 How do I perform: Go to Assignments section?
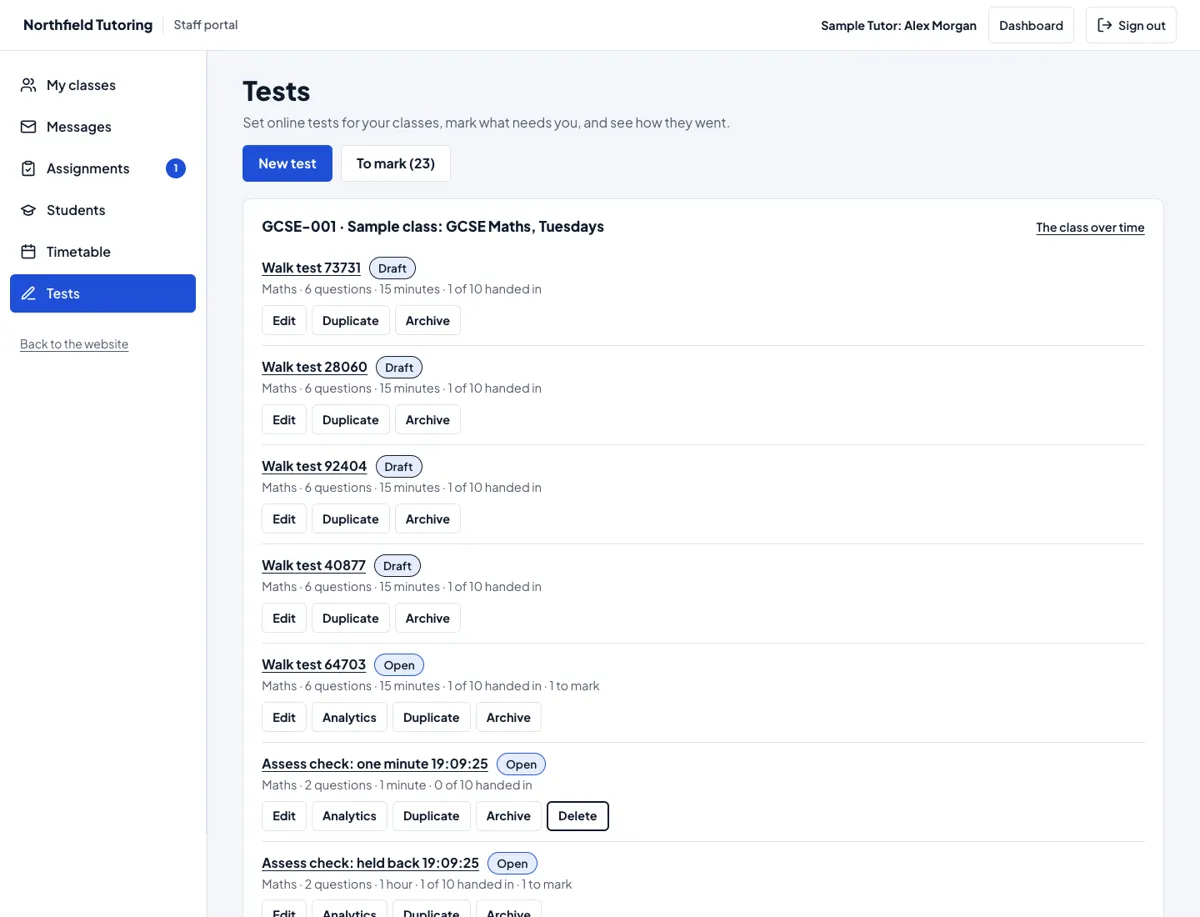coord(103,169)
